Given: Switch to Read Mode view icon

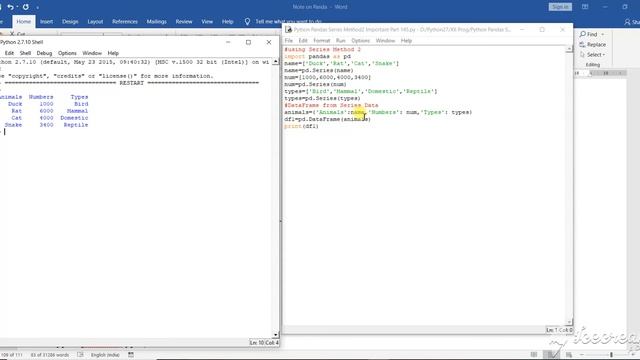Looking at the screenshot, I should 534,355.
